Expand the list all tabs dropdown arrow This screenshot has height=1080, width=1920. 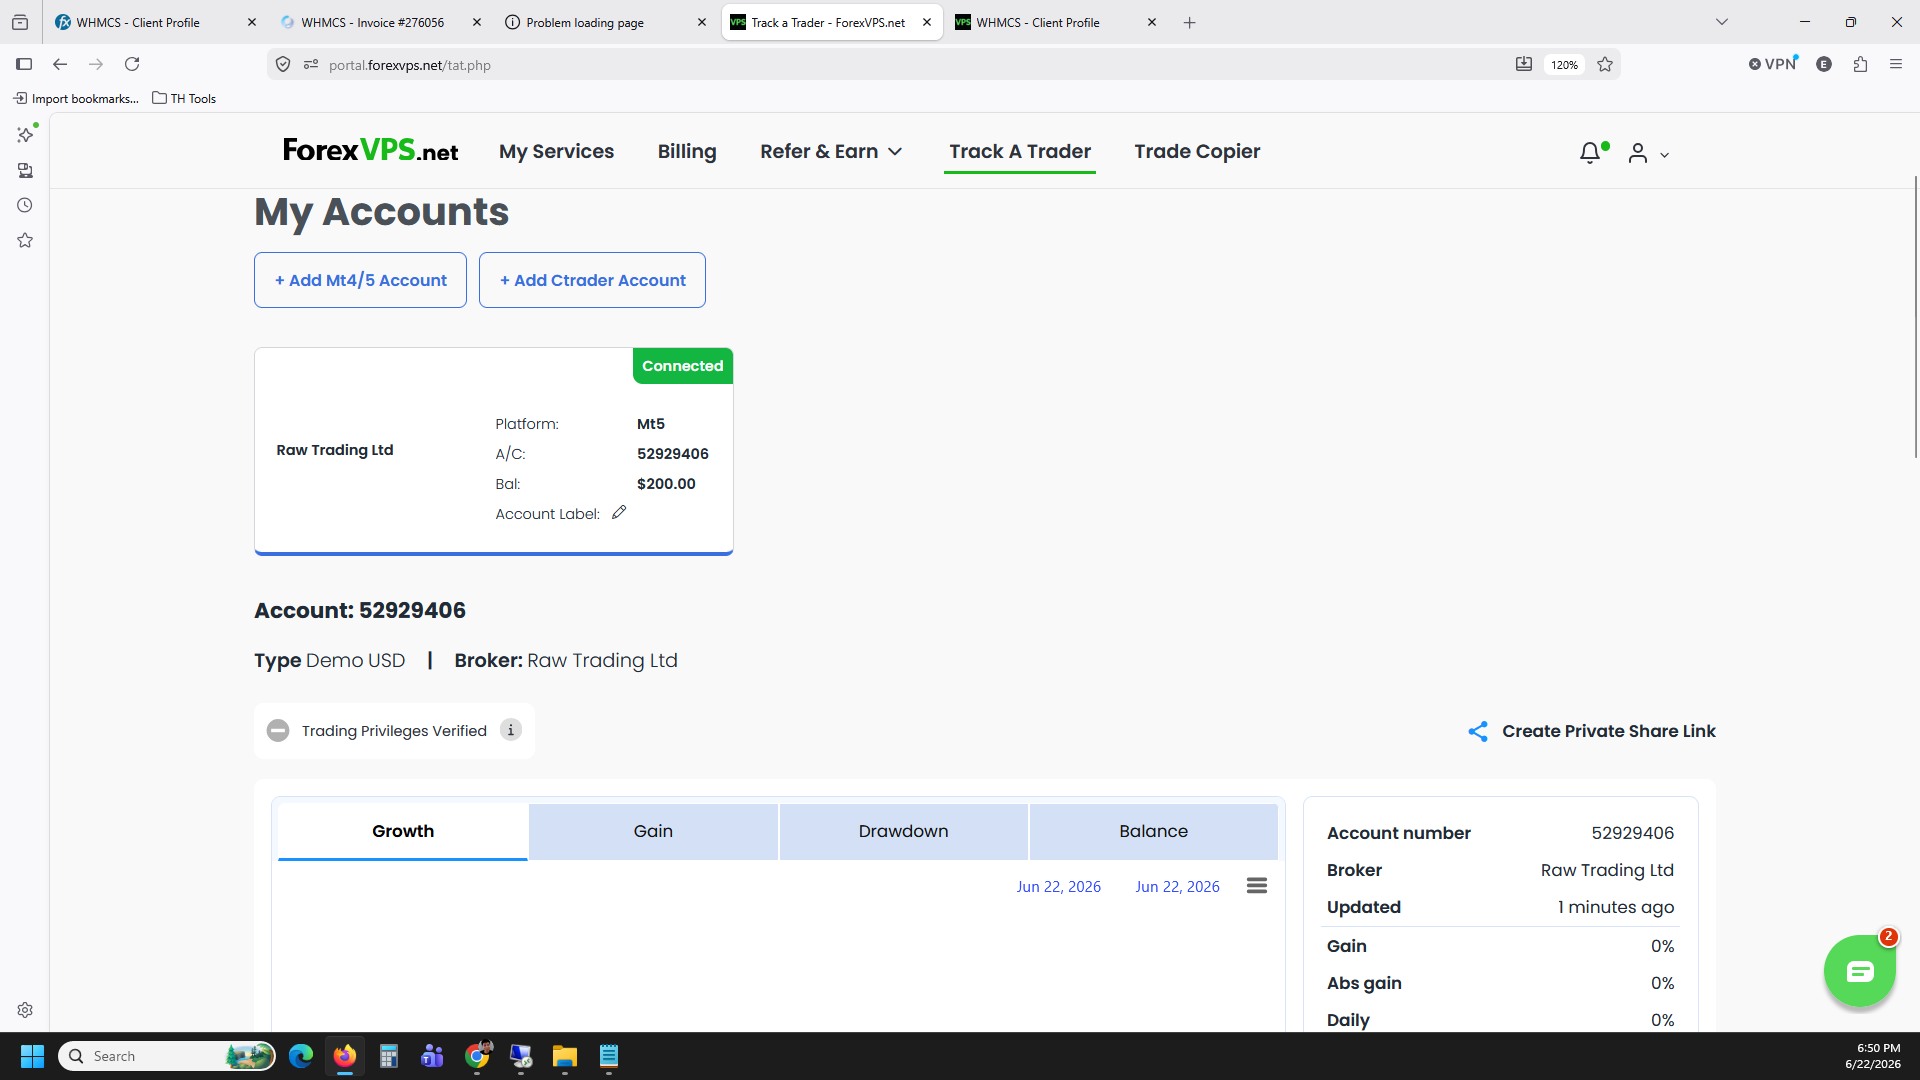click(x=1722, y=22)
